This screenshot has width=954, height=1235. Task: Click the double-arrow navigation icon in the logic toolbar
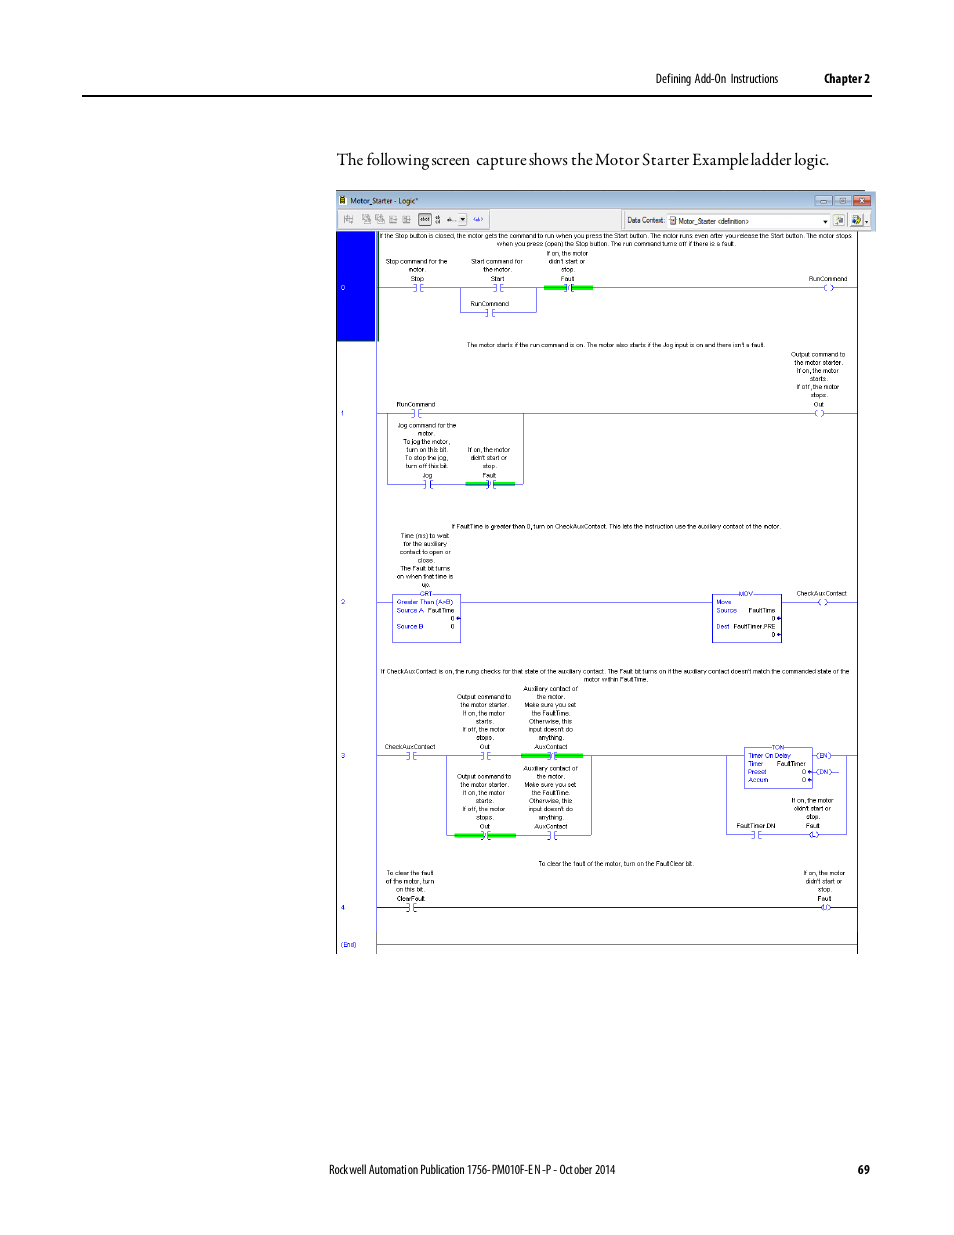click(478, 219)
